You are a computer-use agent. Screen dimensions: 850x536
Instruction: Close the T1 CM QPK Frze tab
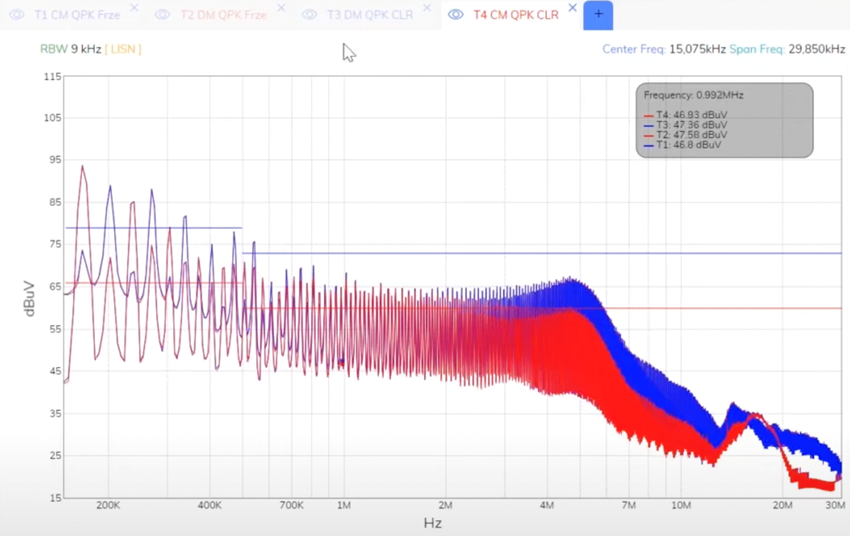click(134, 8)
